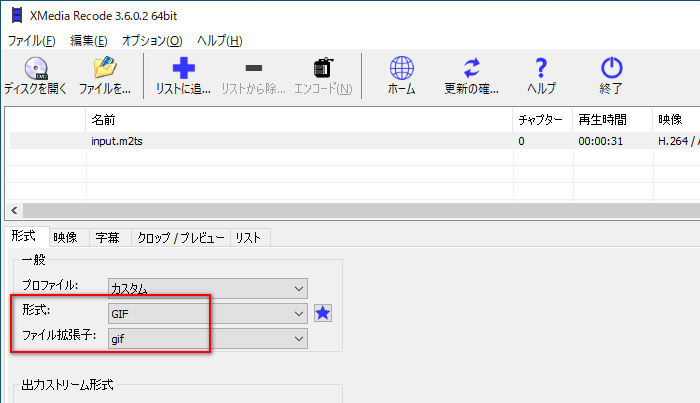This screenshot has width=700, height=403.
Task: Click the XMedia Recode title bar app icon
Action: point(17,15)
